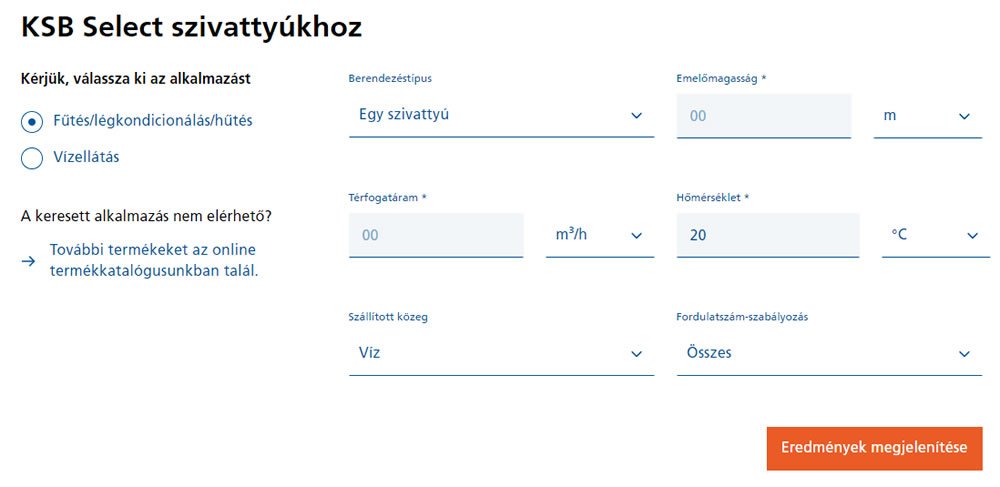Image resolution: width=1000 pixels, height=487 pixels.
Task: Click chevron in the Összes selector
Action: pos(964,354)
